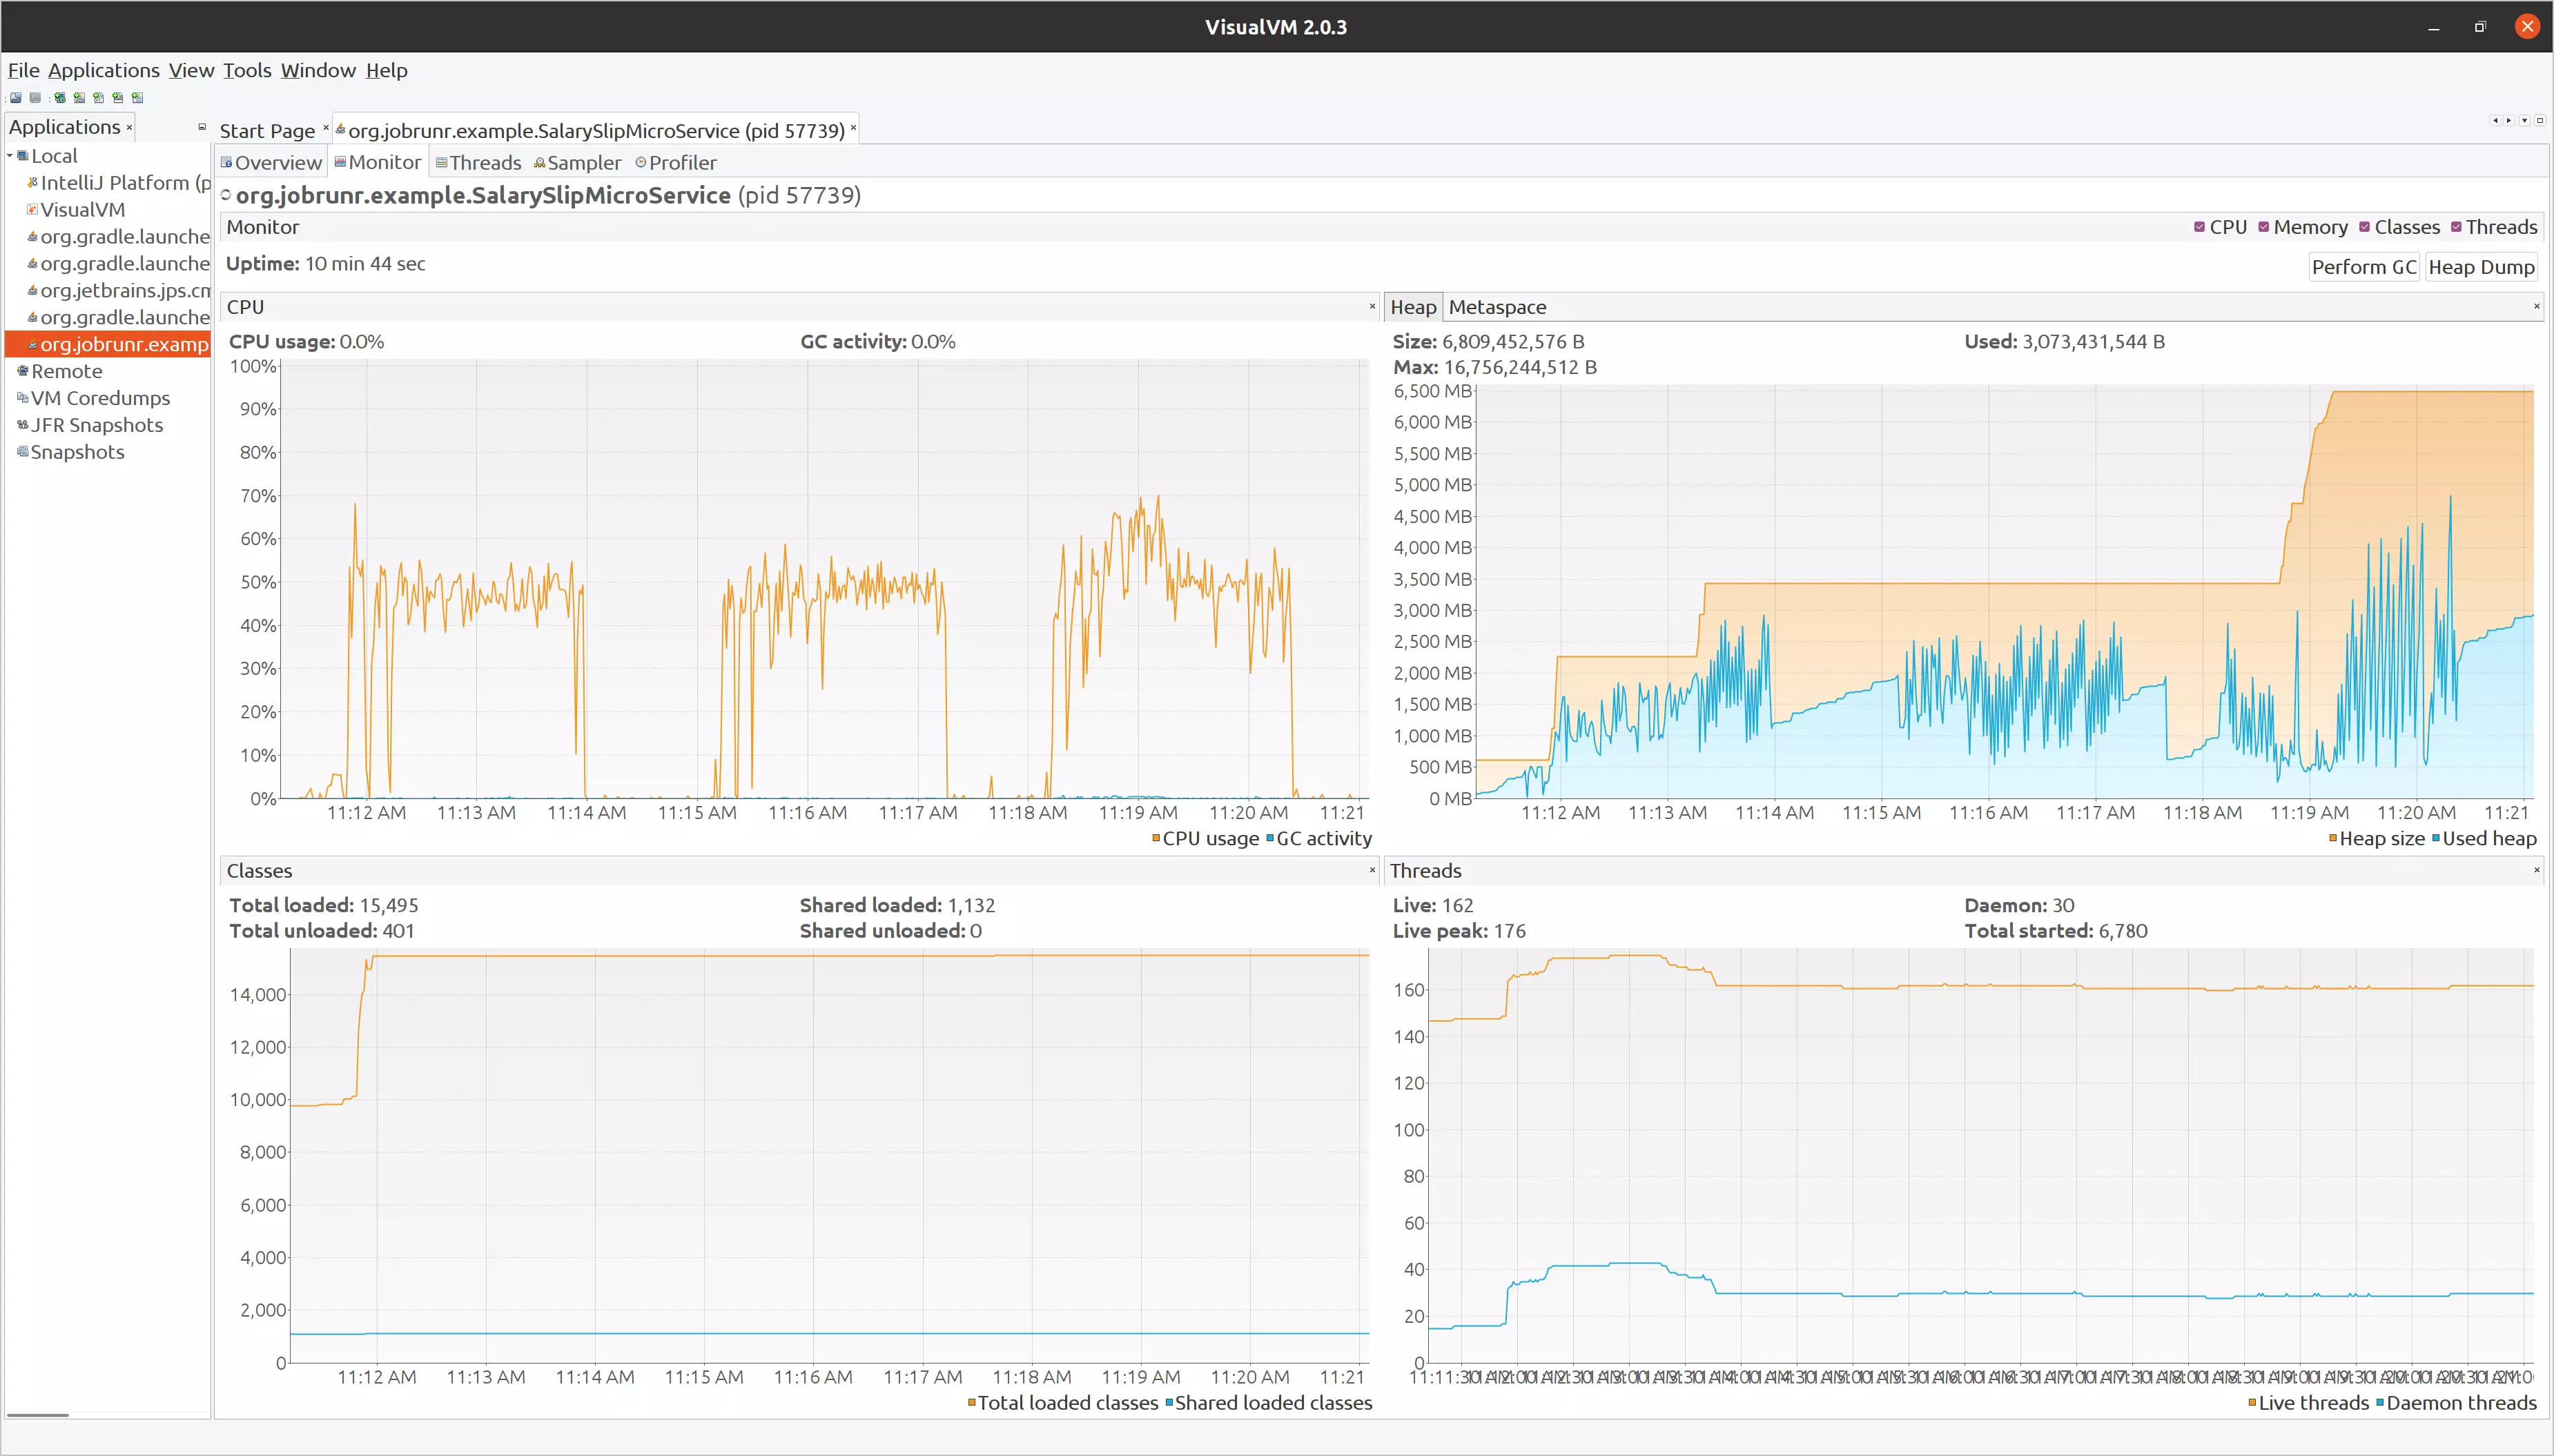Image resolution: width=2554 pixels, height=1456 pixels.
Task: Select the org.jobrunr.examp application in tree
Action: [108, 344]
